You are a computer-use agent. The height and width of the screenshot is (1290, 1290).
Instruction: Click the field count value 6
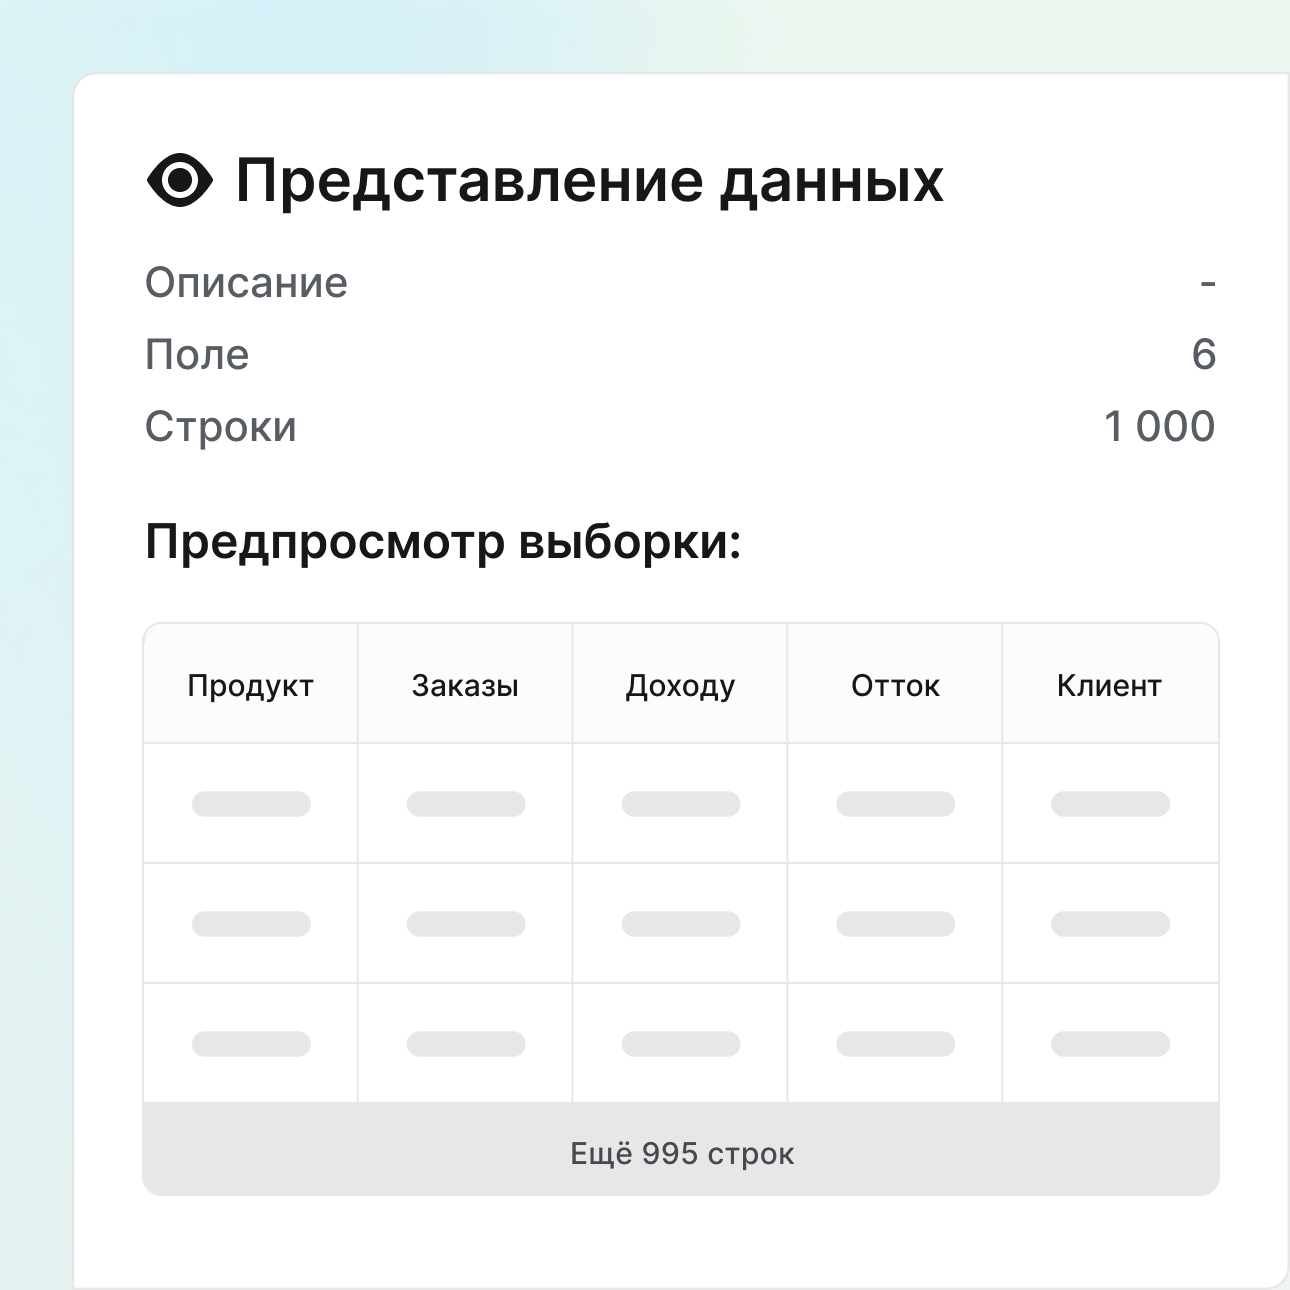point(1203,355)
